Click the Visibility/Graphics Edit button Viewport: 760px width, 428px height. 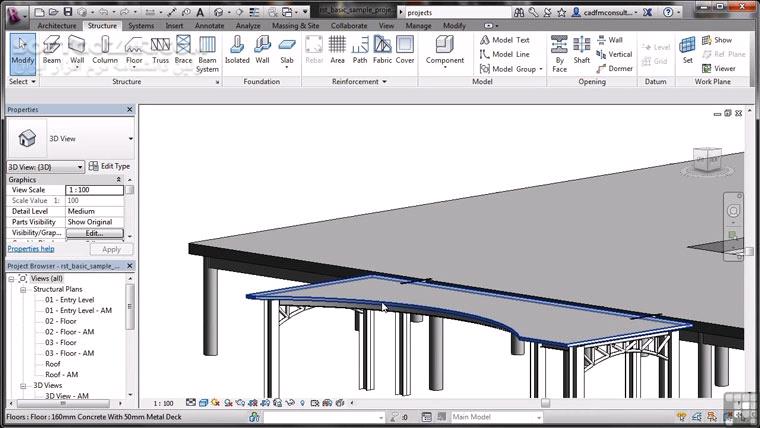95,233
